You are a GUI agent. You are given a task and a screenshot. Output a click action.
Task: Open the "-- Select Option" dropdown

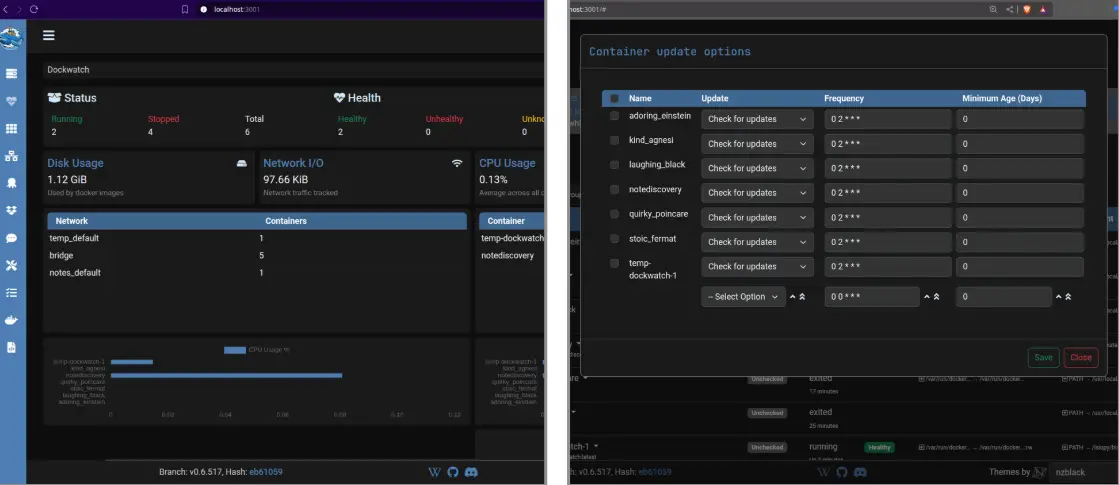(743, 297)
